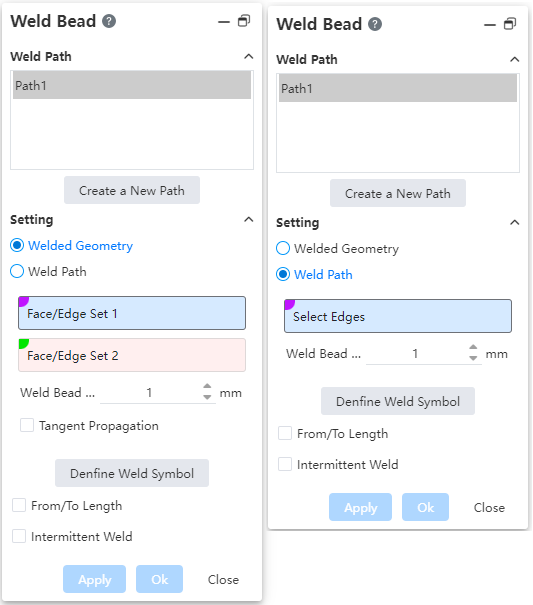533x605 pixels.
Task: Enable Intermittent Weld in left panel
Action: (19, 536)
